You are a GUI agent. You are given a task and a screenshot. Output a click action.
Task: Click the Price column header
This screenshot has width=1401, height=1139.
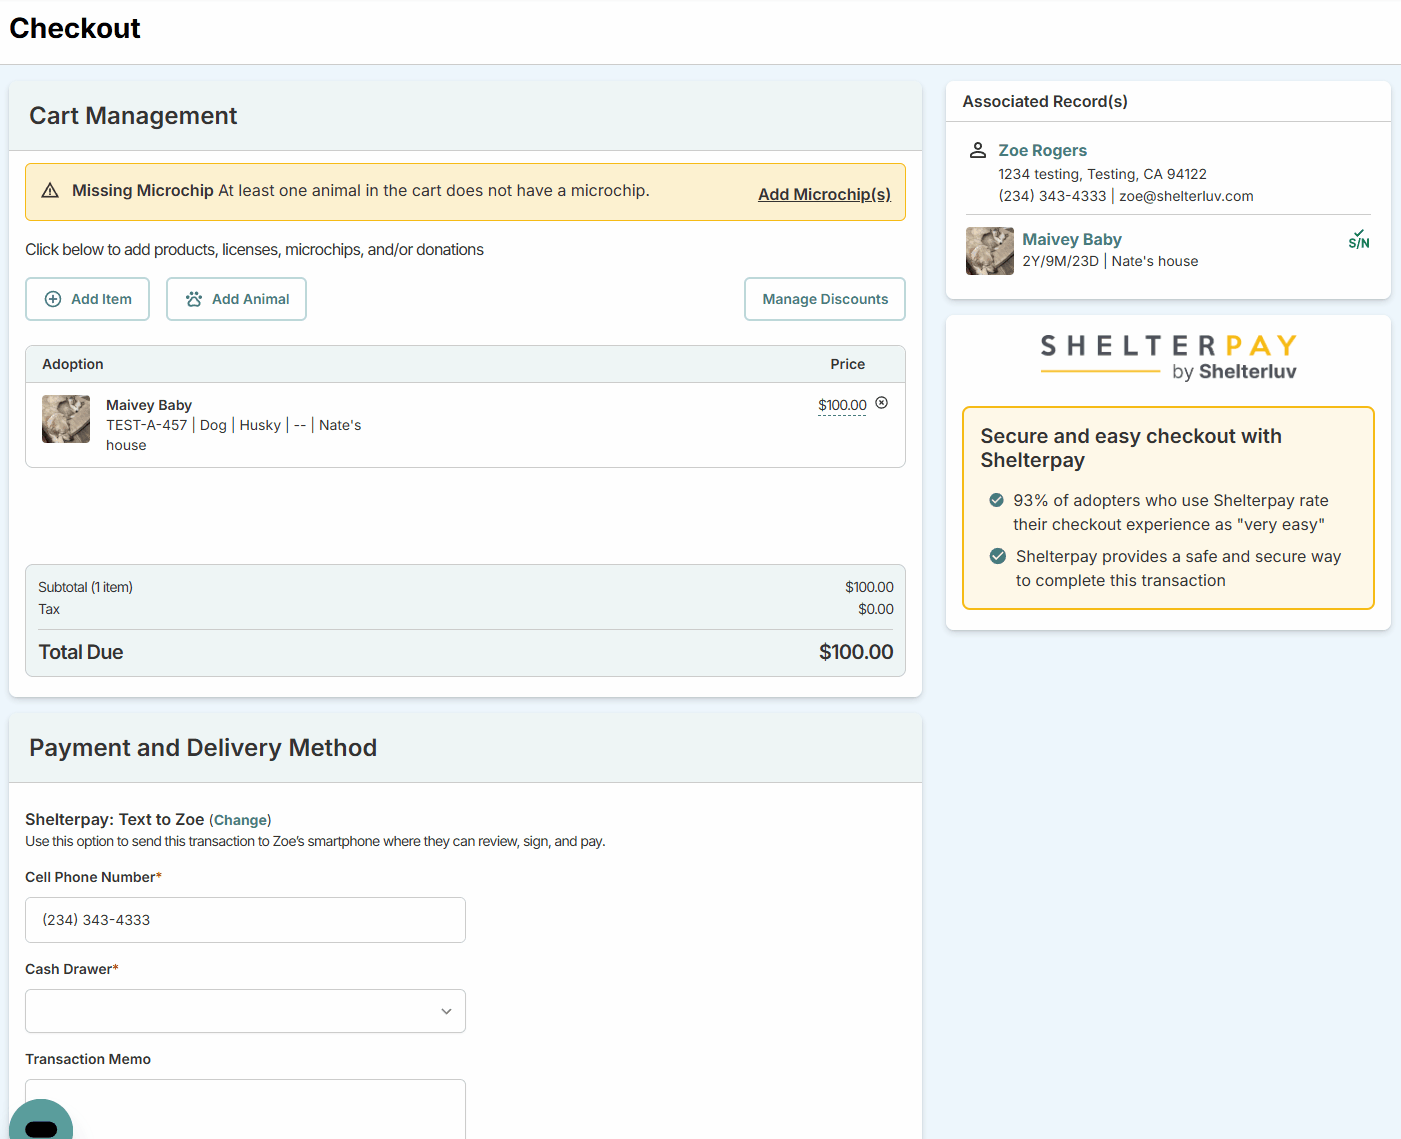(847, 364)
